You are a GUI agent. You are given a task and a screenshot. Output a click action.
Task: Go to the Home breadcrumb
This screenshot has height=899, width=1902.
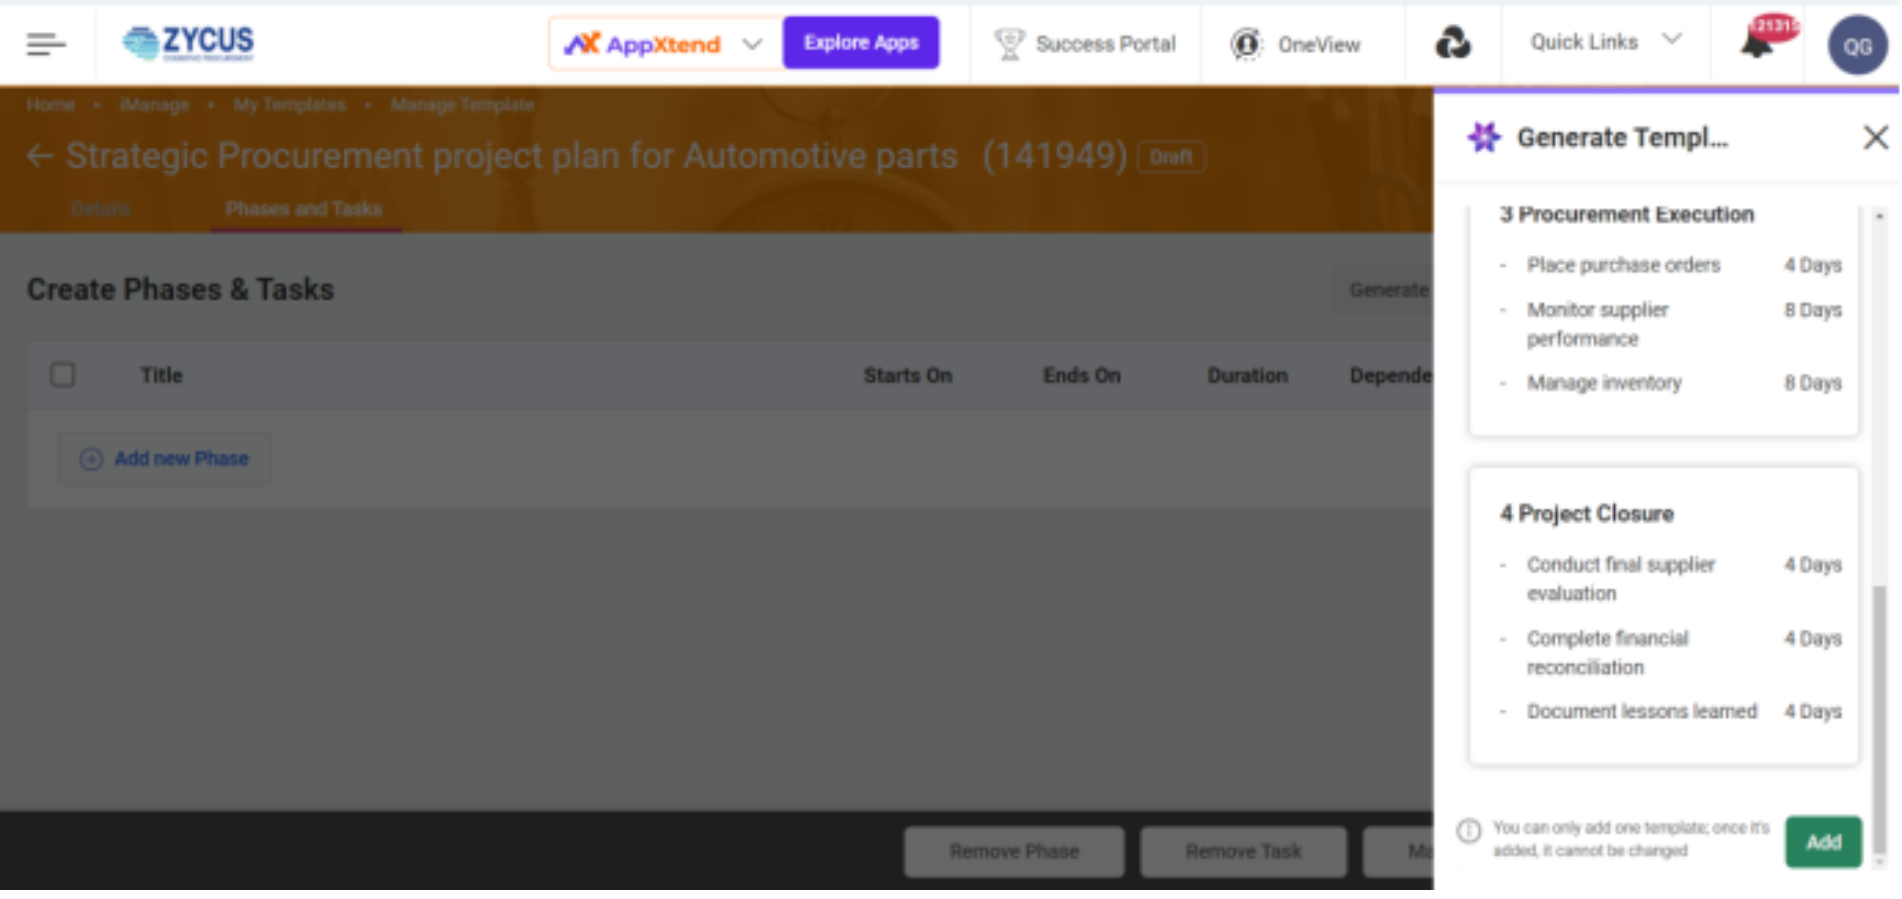tap(51, 104)
